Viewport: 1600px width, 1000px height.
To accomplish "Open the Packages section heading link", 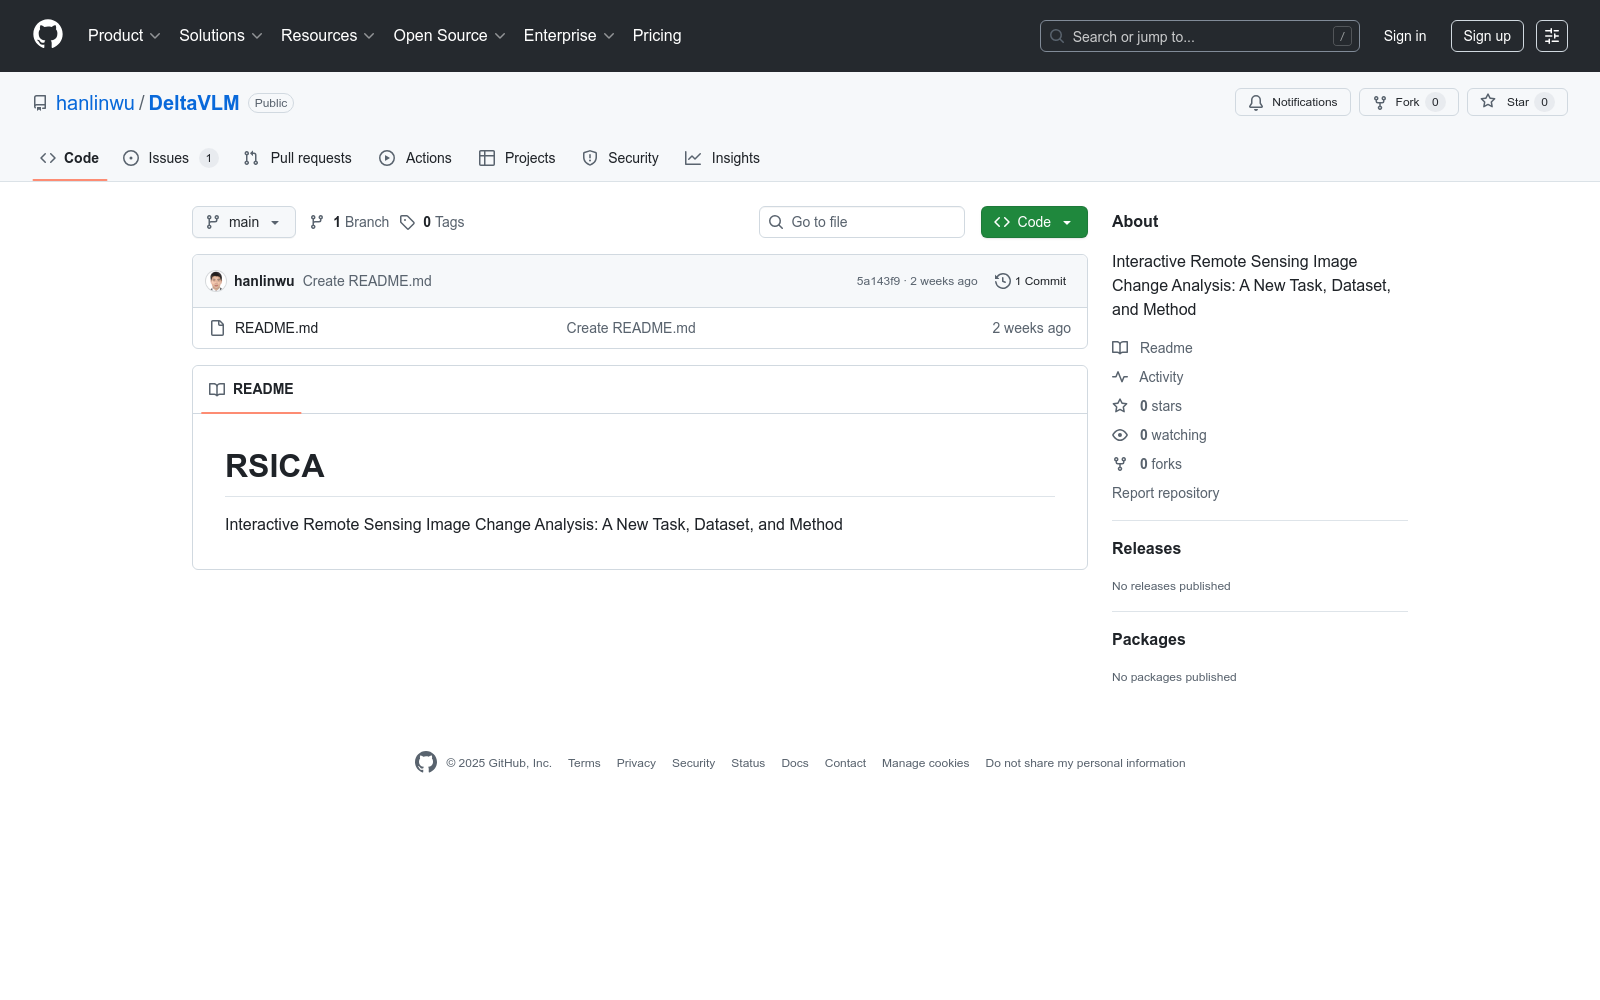I will pyautogui.click(x=1148, y=639).
